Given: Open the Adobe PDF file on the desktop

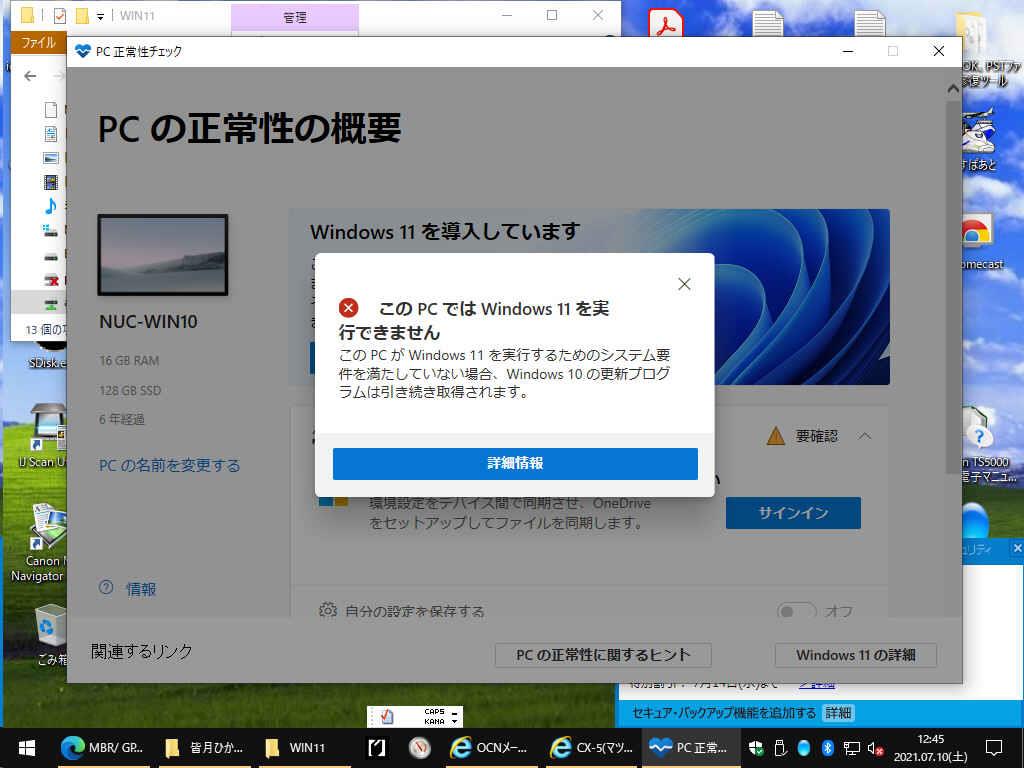Looking at the screenshot, I should pos(665,23).
